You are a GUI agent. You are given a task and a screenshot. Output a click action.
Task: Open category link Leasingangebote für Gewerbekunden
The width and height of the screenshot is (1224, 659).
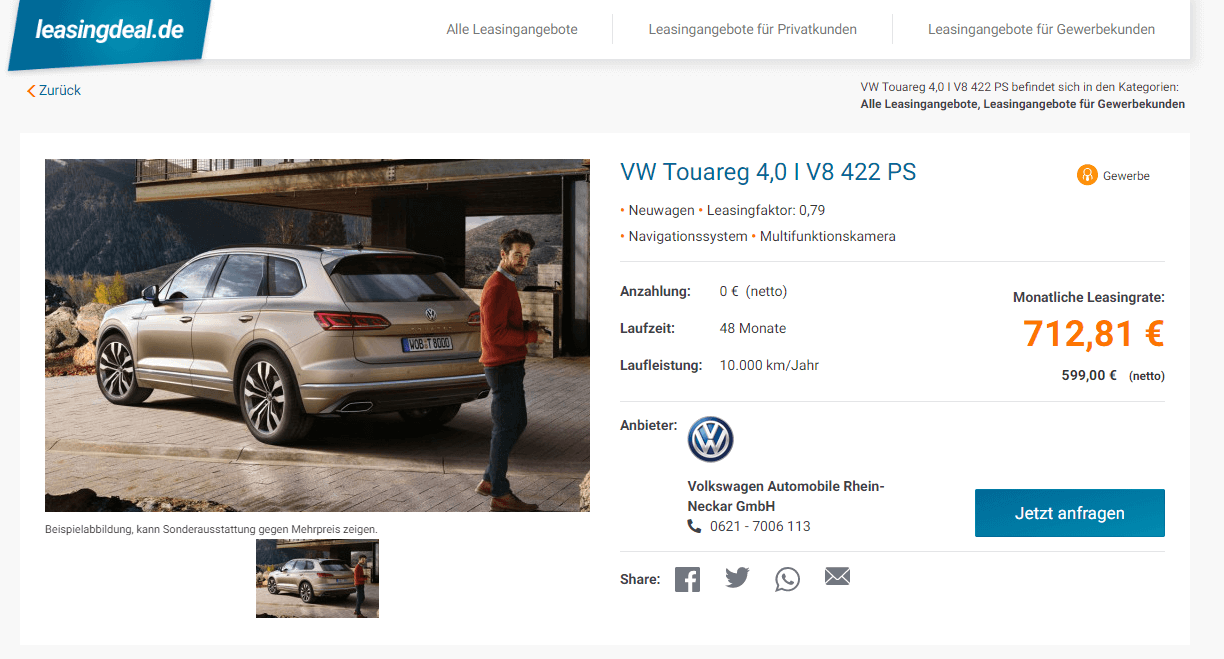click(x=1085, y=104)
